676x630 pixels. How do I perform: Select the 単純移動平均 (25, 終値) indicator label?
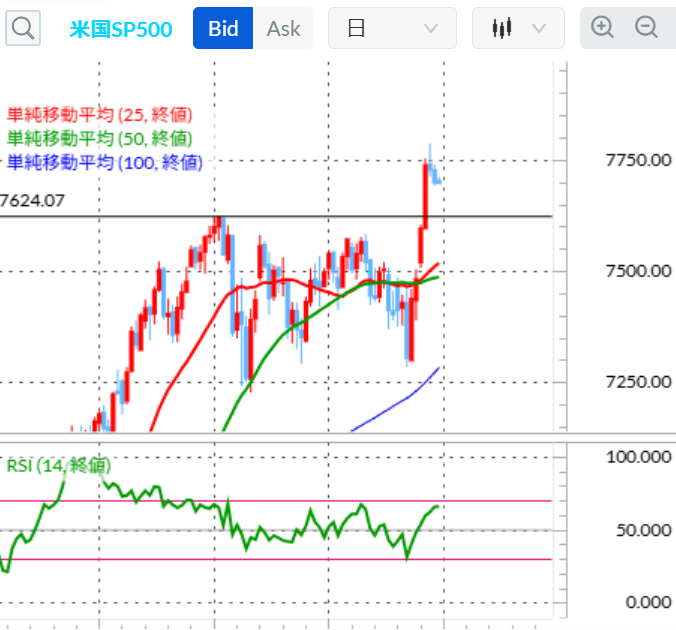100,115
